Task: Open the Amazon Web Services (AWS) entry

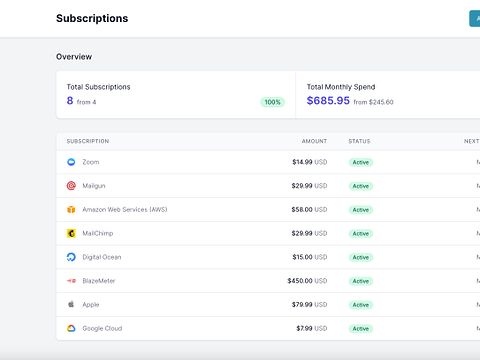Action: pyautogui.click(x=125, y=210)
